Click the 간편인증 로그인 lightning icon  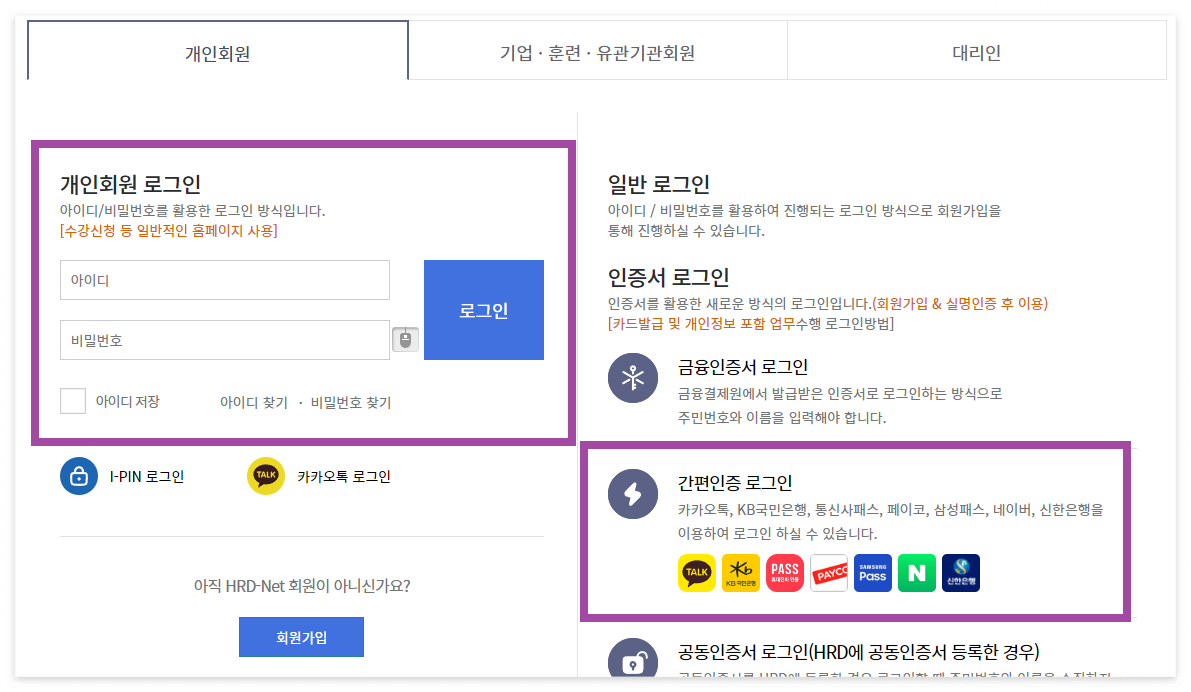[632, 494]
